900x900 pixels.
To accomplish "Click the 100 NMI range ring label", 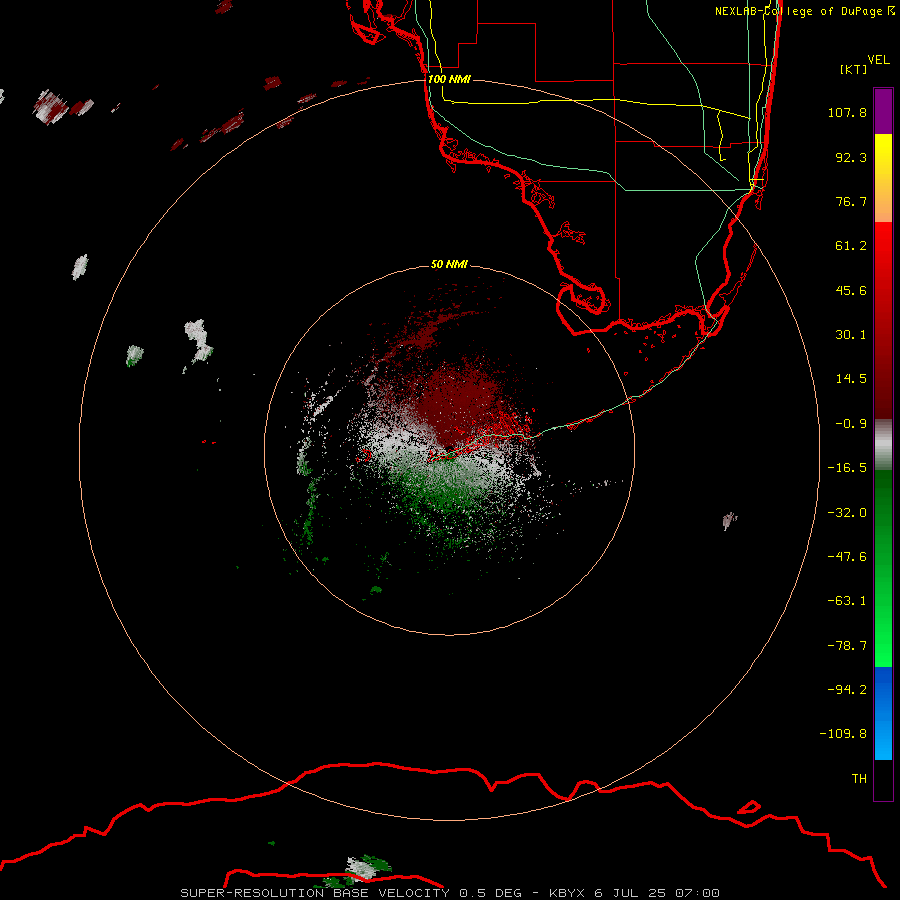I will coord(449,79).
